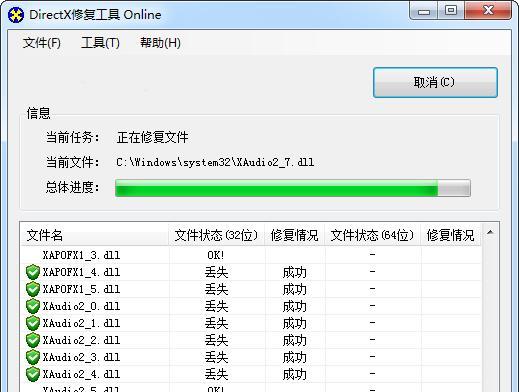This screenshot has height=392, width=519.
Task: Click shield icon beside XAudio2_1.dll
Action: 33,323
